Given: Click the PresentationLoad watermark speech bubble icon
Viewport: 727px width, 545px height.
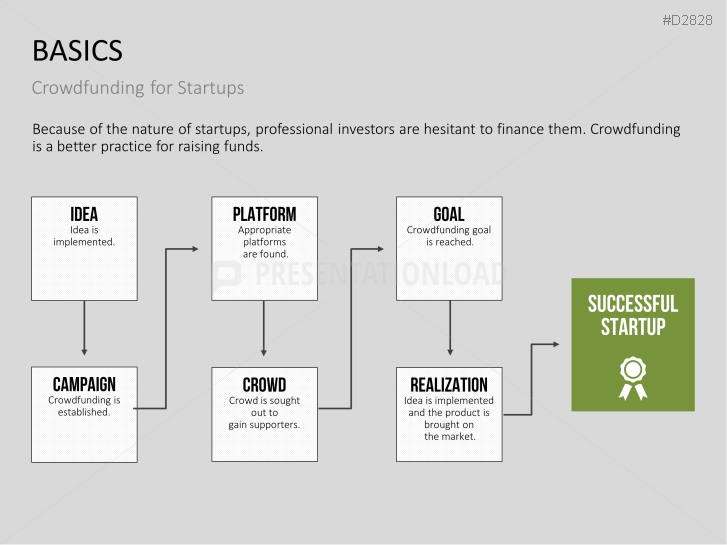Looking at the screenshot, I should 227,275.
